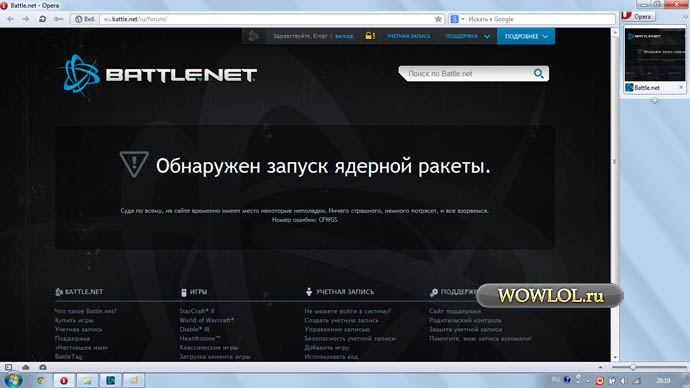Click the 'RU' language indicator in tray
The height and width of the screenshot is (388, 690).
pos(556,380)
